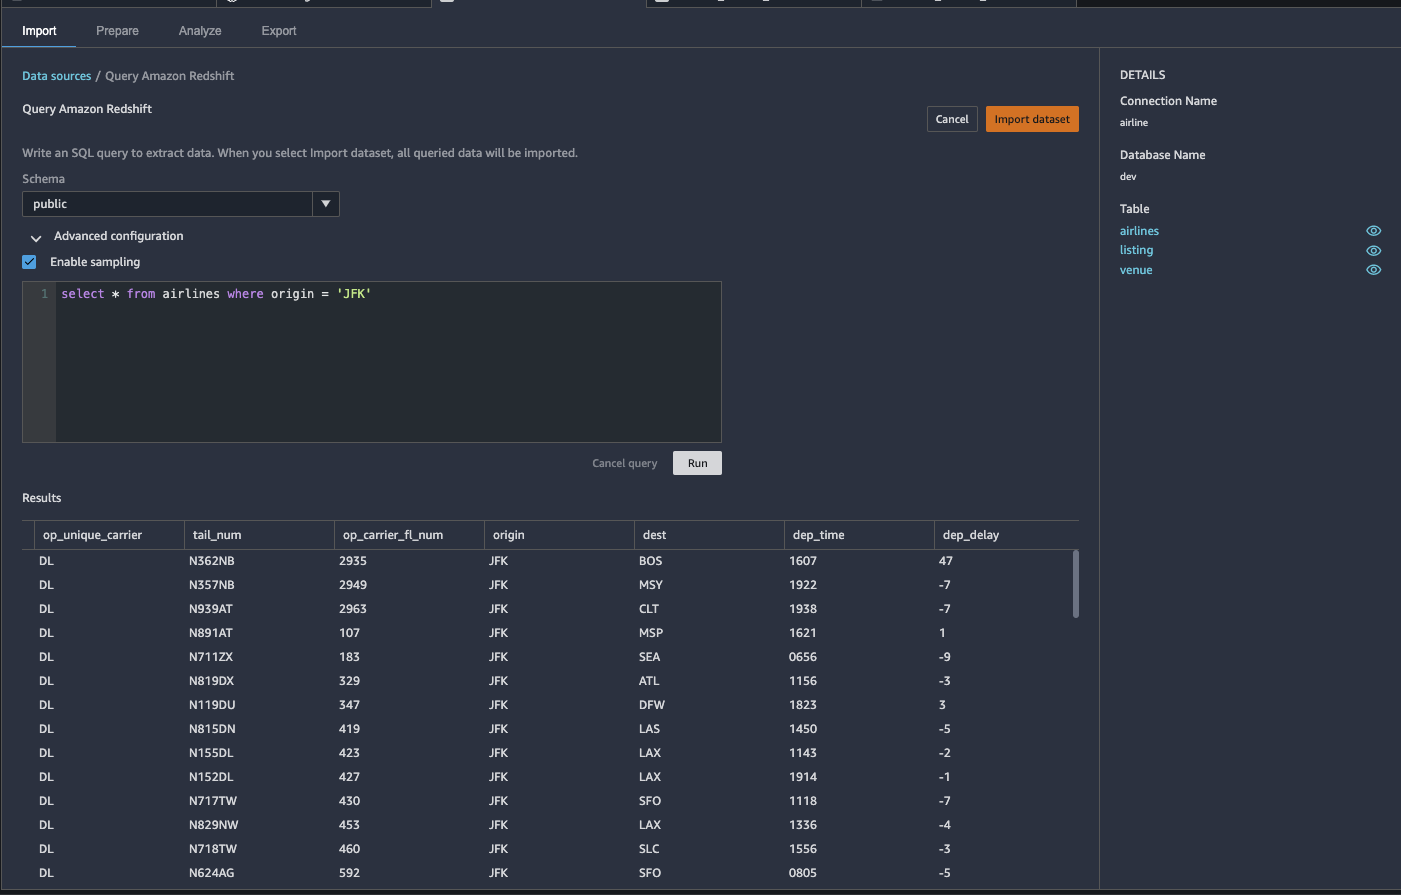This screenshot has width=1401, height=895.
Task: Open the airlines table link
Action: [x=1139, y=231]
